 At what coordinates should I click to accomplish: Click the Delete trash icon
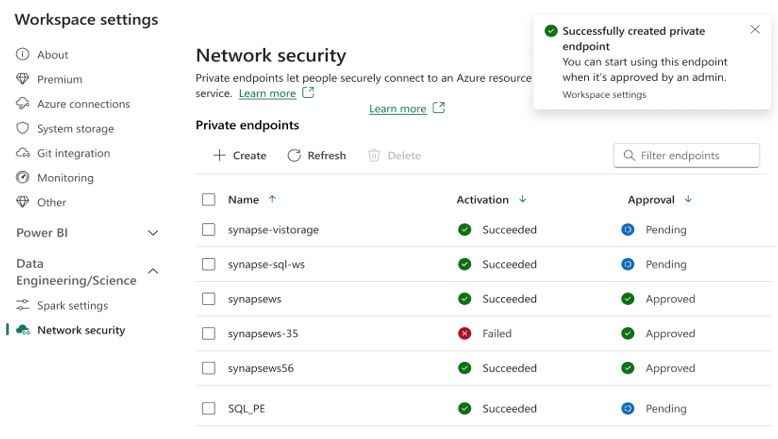[374, 156]
